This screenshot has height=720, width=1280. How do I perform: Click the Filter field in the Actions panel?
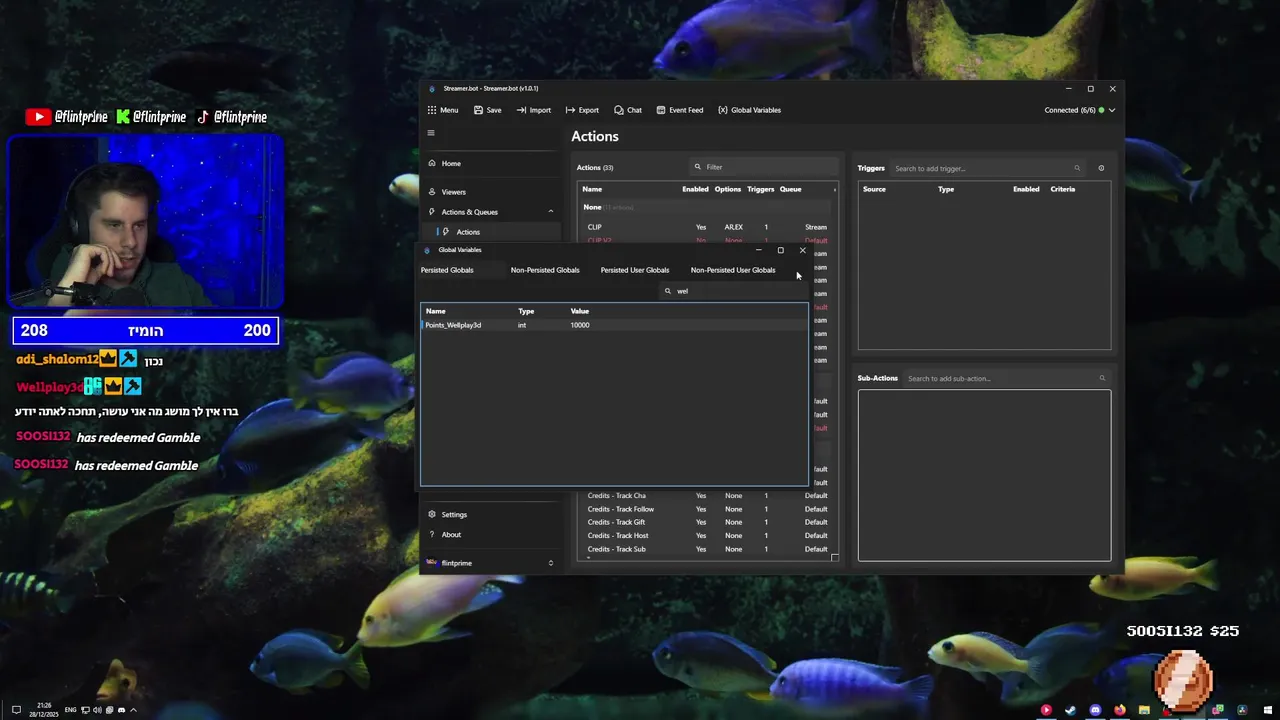pyautogui.click(x=765, y=167)
